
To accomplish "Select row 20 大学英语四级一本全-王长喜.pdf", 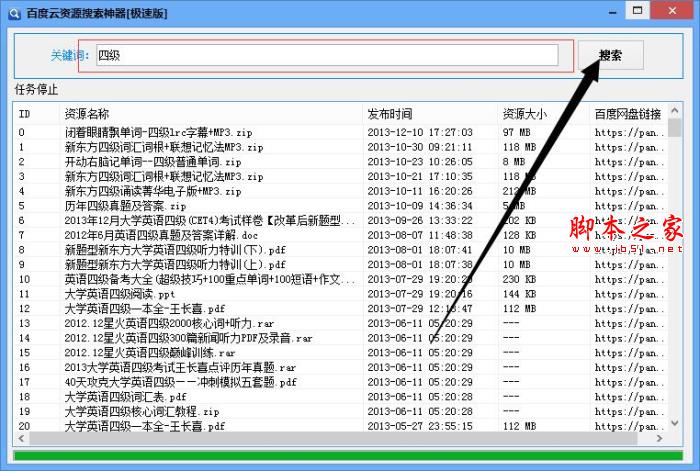I will click(341, 426).
